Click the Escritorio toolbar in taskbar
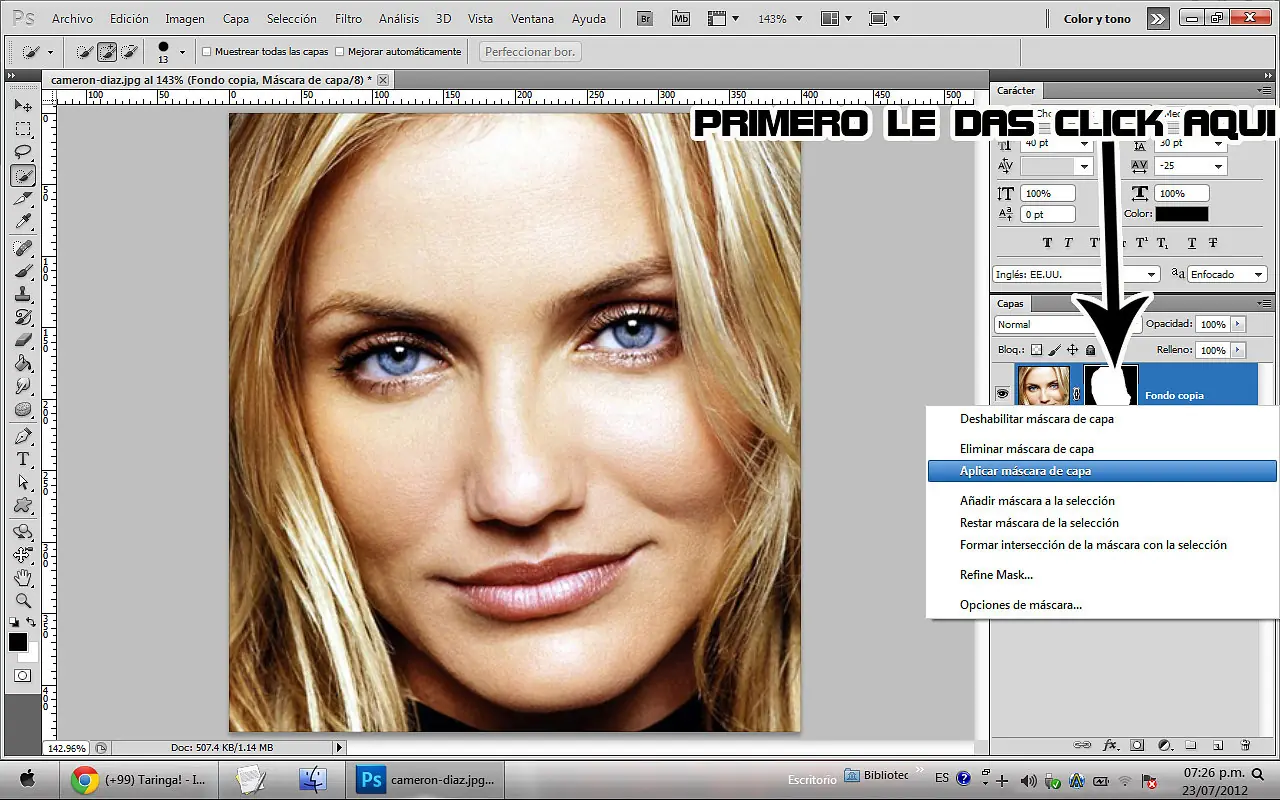 811,778
